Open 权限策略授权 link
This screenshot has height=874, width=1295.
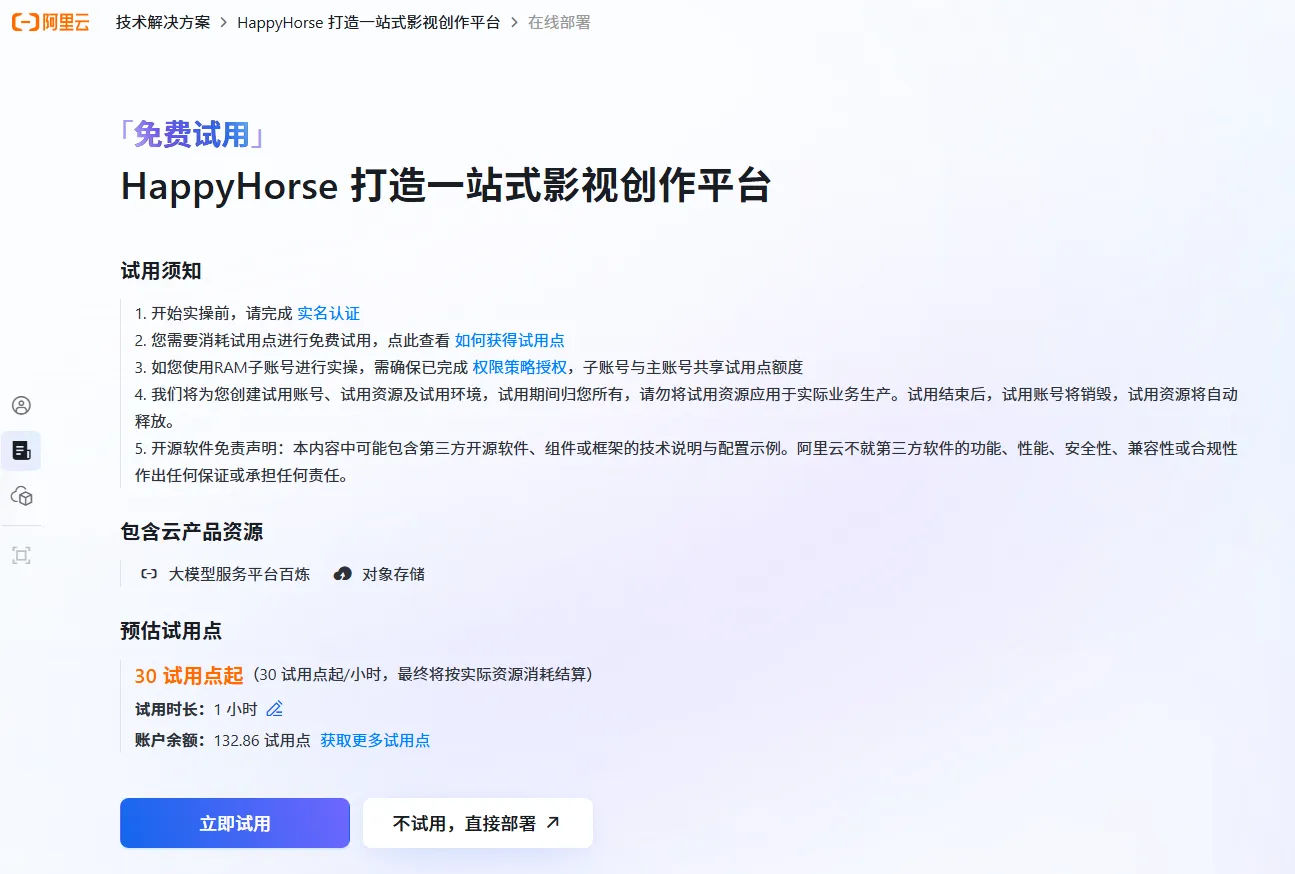tap(519, 367)
